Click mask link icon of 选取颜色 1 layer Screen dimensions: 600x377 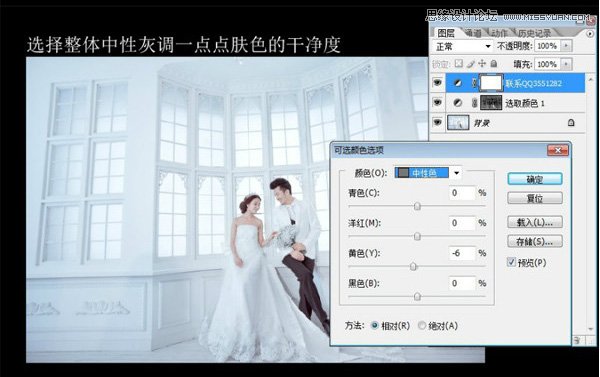(x=474, y=103)
